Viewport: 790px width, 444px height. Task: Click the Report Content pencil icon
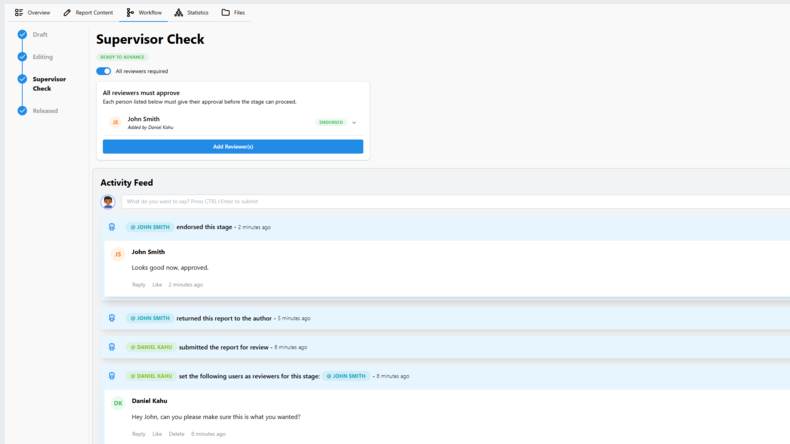pyautogui.click(x=67, y=13)
